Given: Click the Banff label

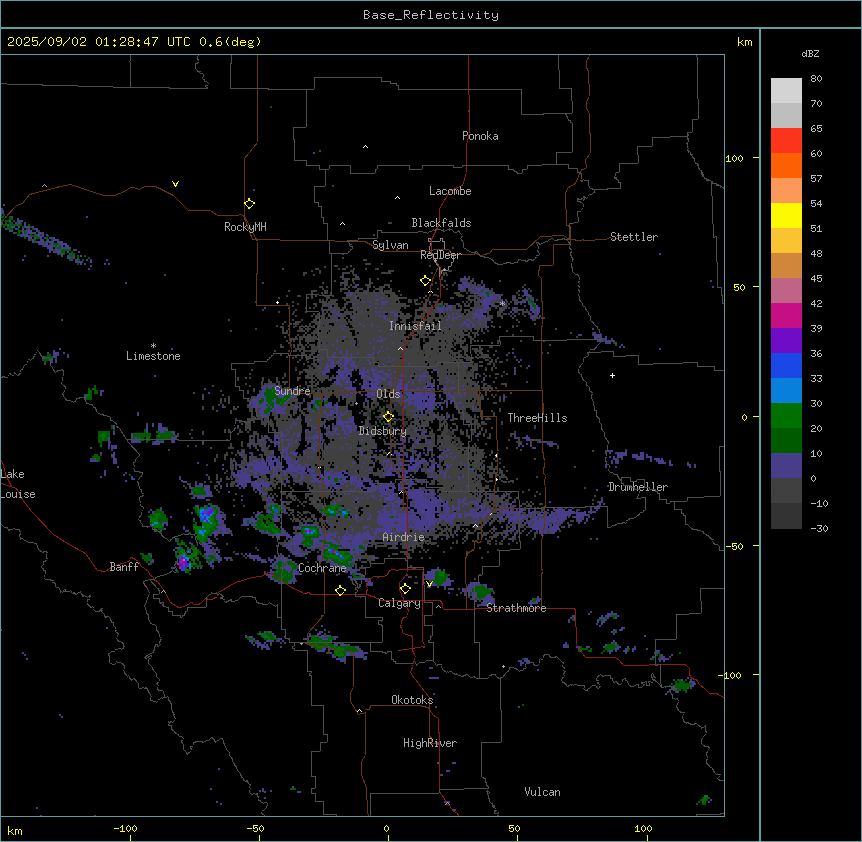Looking at the screenshot, I should 124,567.
